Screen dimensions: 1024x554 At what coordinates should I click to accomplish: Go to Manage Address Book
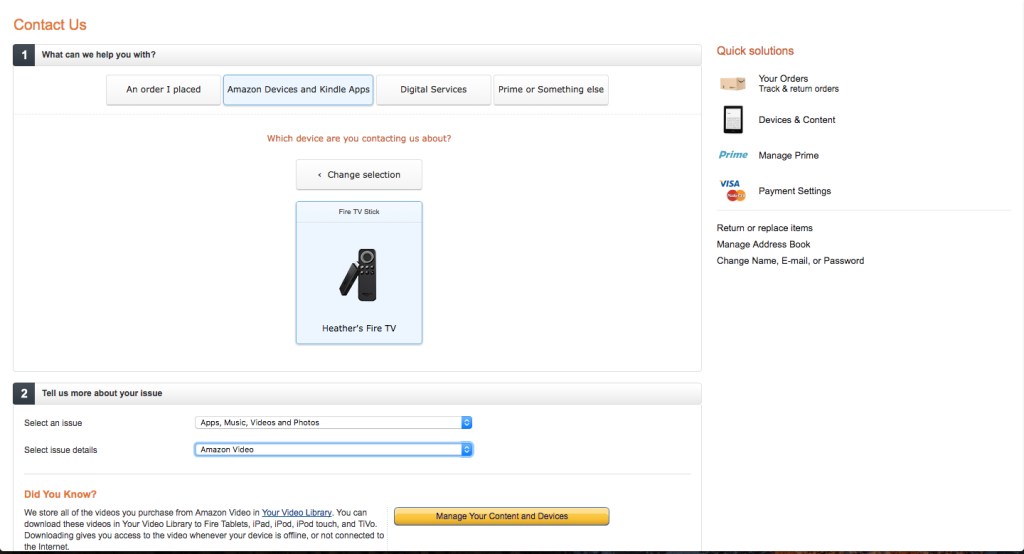763,244
